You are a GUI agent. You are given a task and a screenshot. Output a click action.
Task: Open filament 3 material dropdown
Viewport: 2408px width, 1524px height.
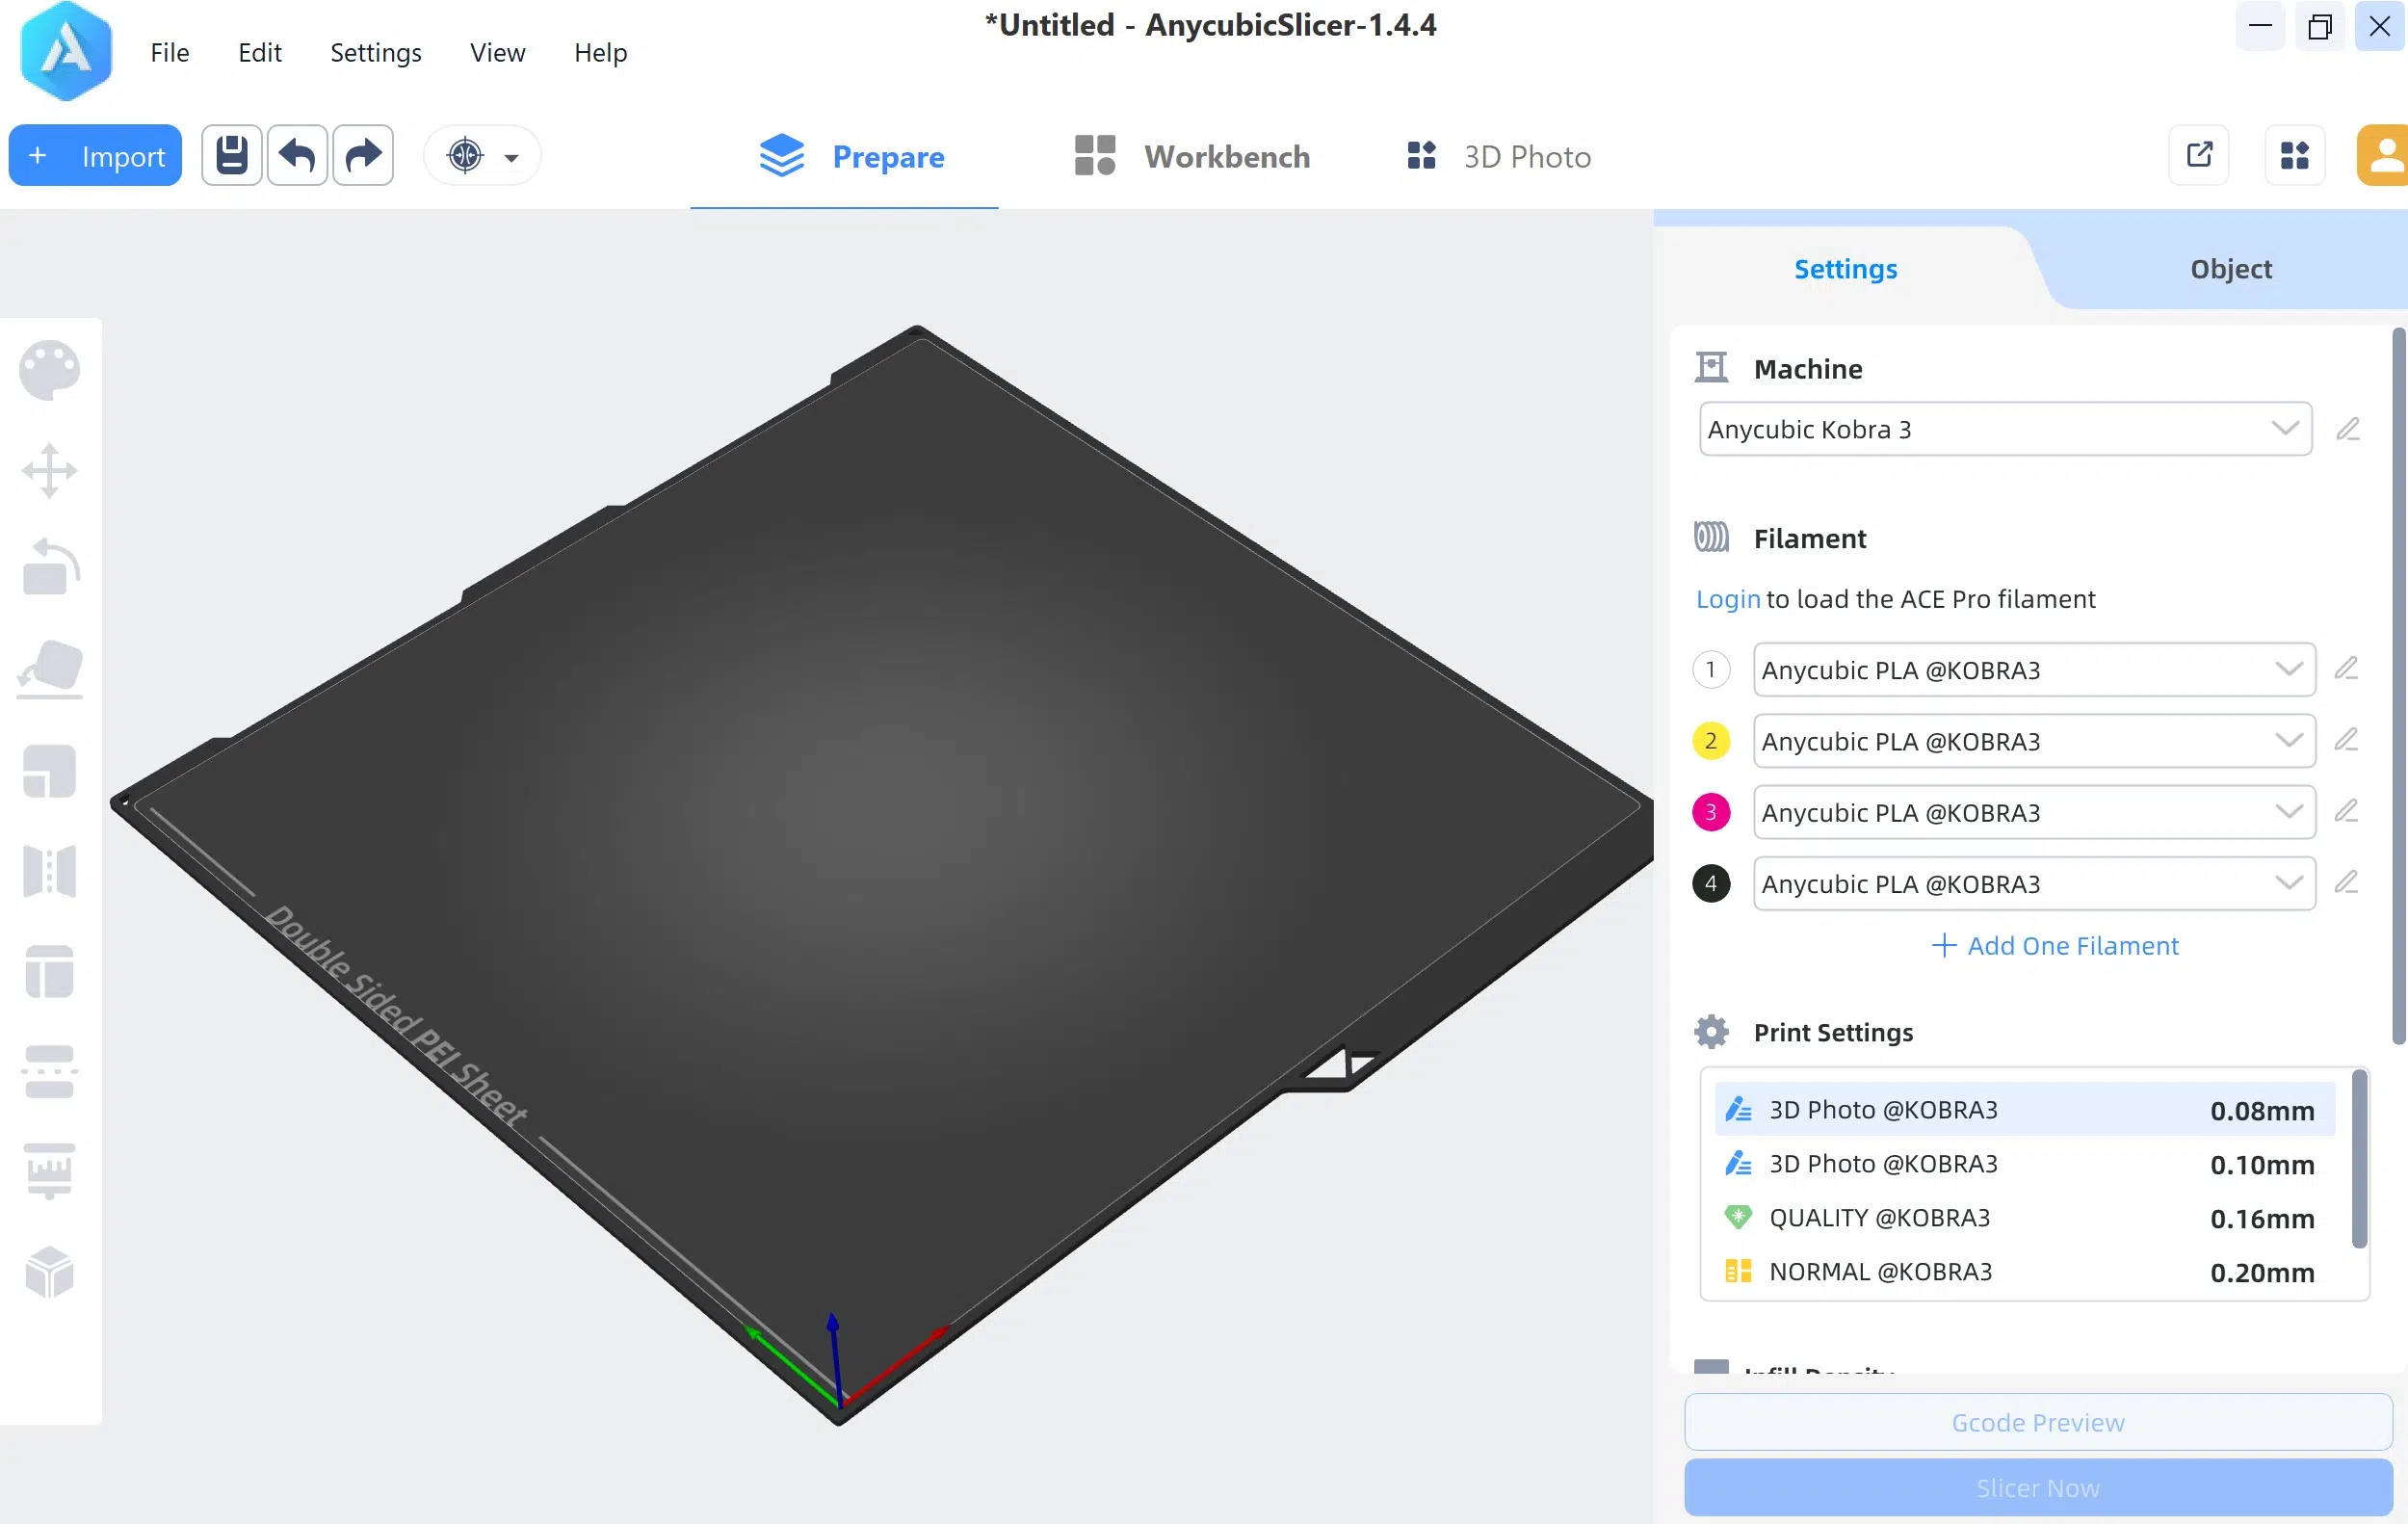click(x=2034, y=811)
